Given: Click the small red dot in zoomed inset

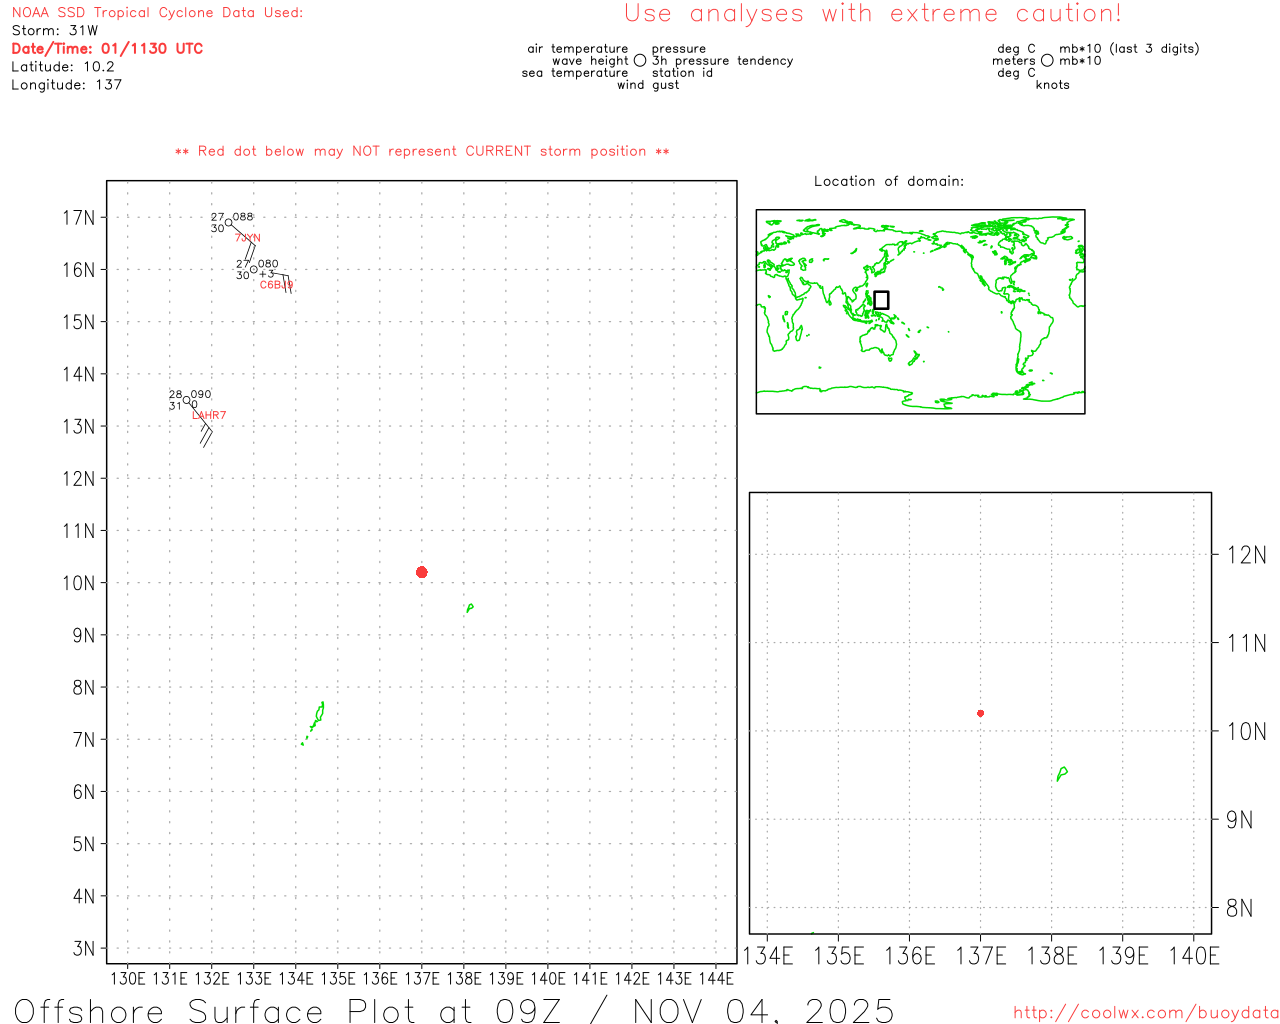Looking at the screenshot, I should [981, 713].
